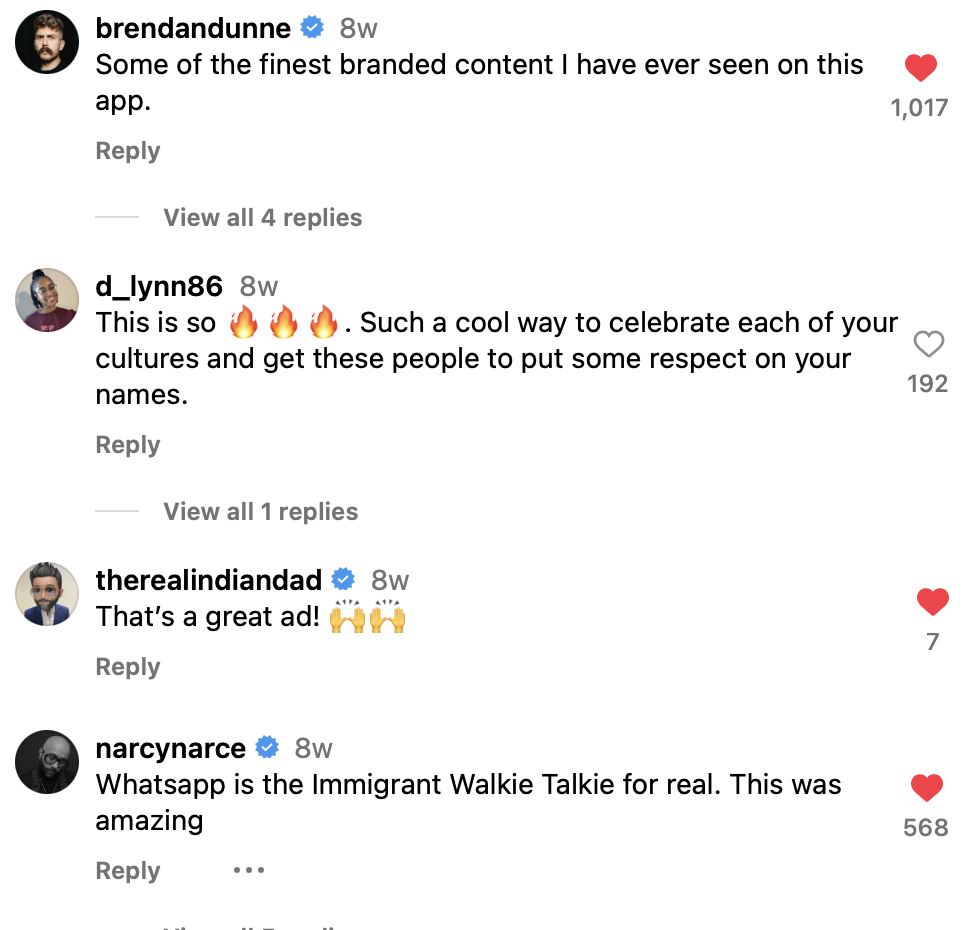The height and width of the screenshot is (930, 972).
Task: Expand View all 4 replies
Action: coord(262,218)
